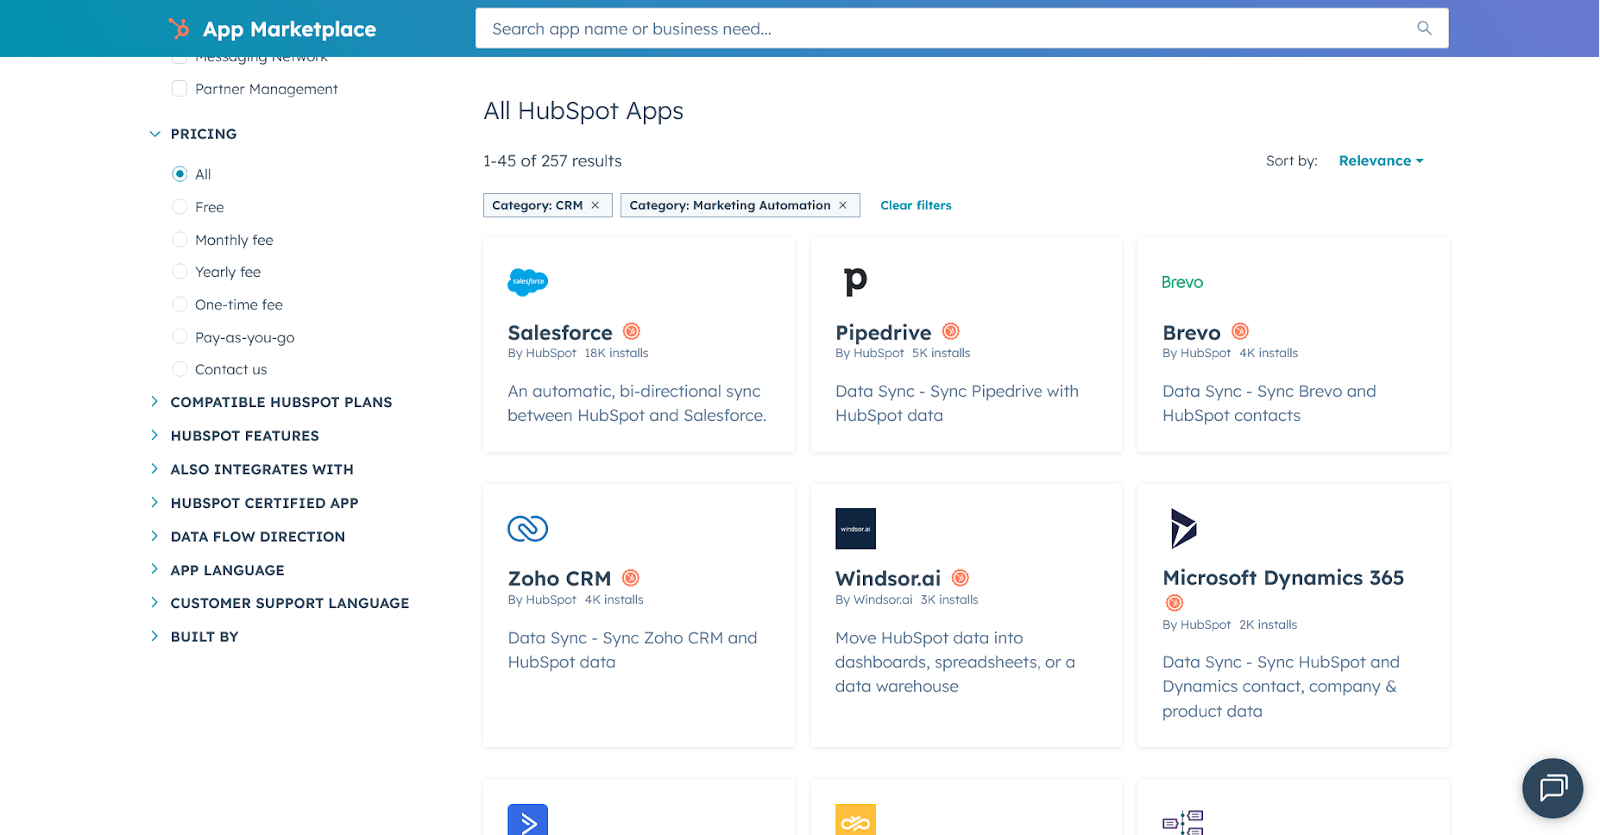Open the Brevo app title
Image resolution: width=1600 pixels, height=835 pixels.
(1191, 332)
